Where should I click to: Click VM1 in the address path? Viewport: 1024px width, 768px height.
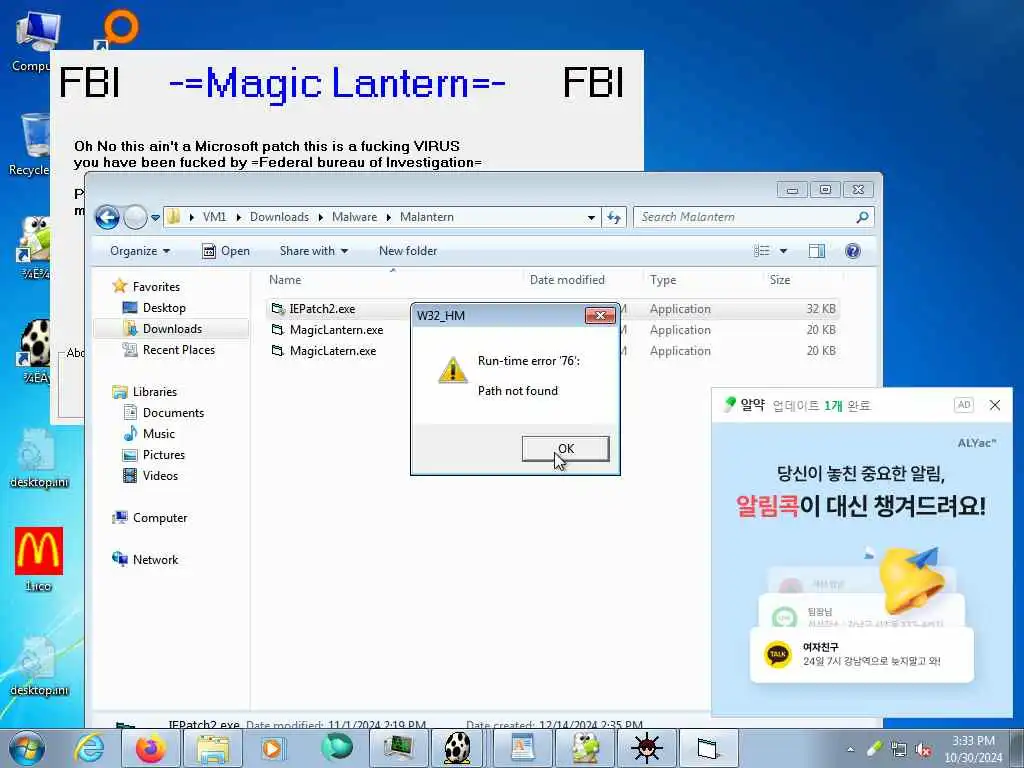click(214, 217)
